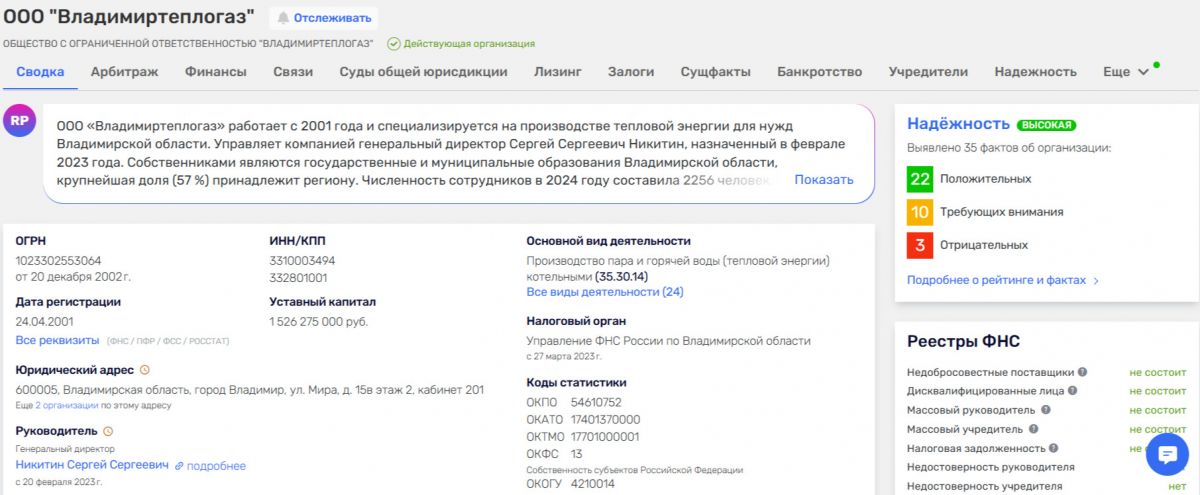Viewport: 1200px width, 495px height.
Task: Click the history clock icon beside Руководитель
Action: click(108, 431)
